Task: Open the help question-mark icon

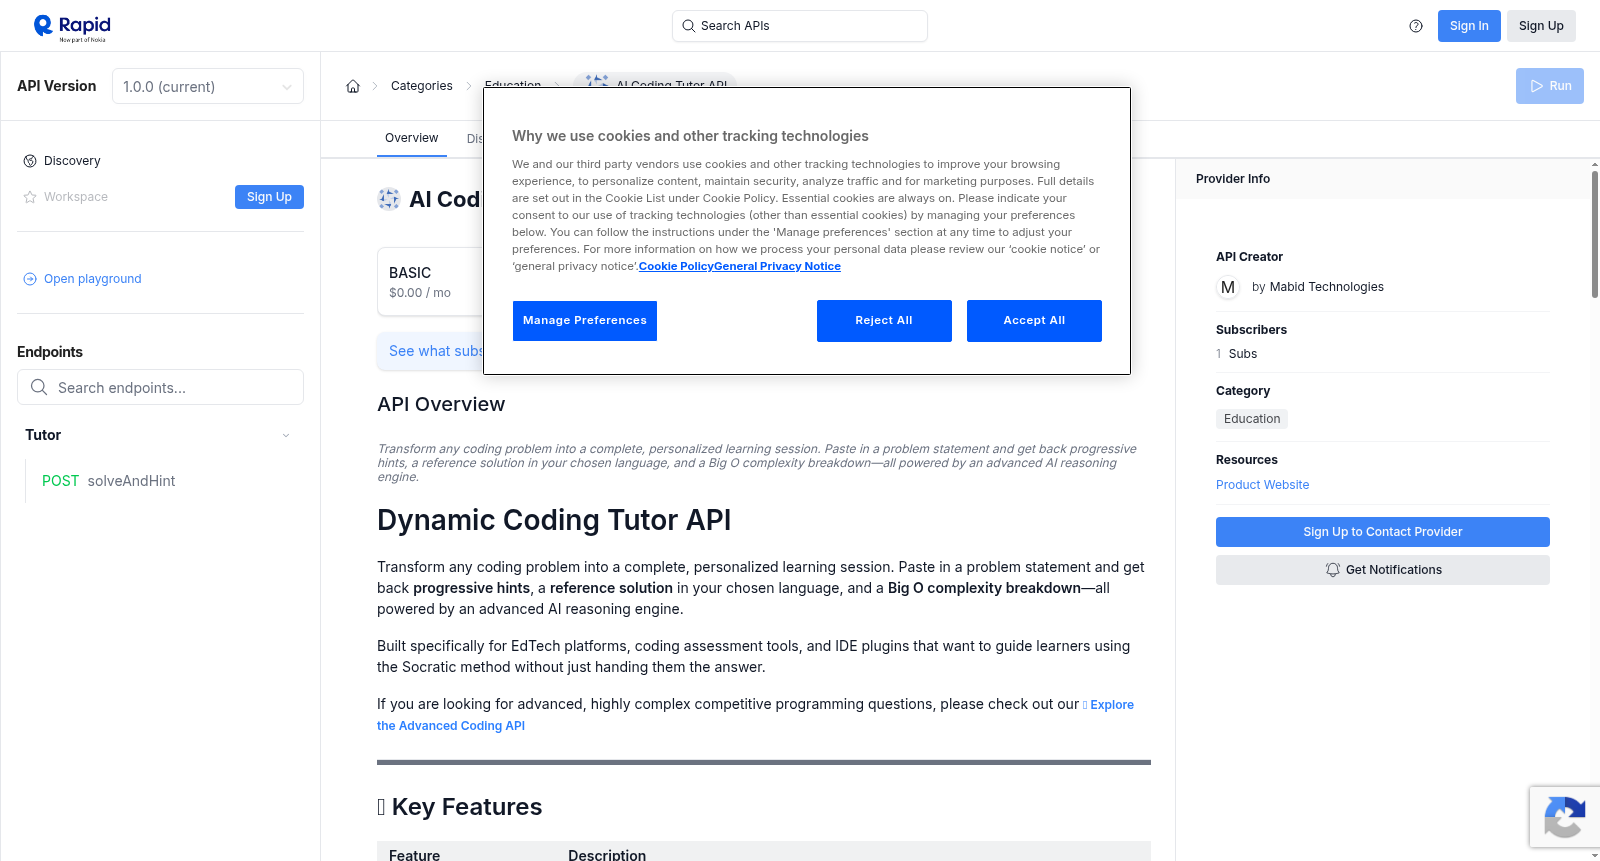Action: tap(1416, 26)
